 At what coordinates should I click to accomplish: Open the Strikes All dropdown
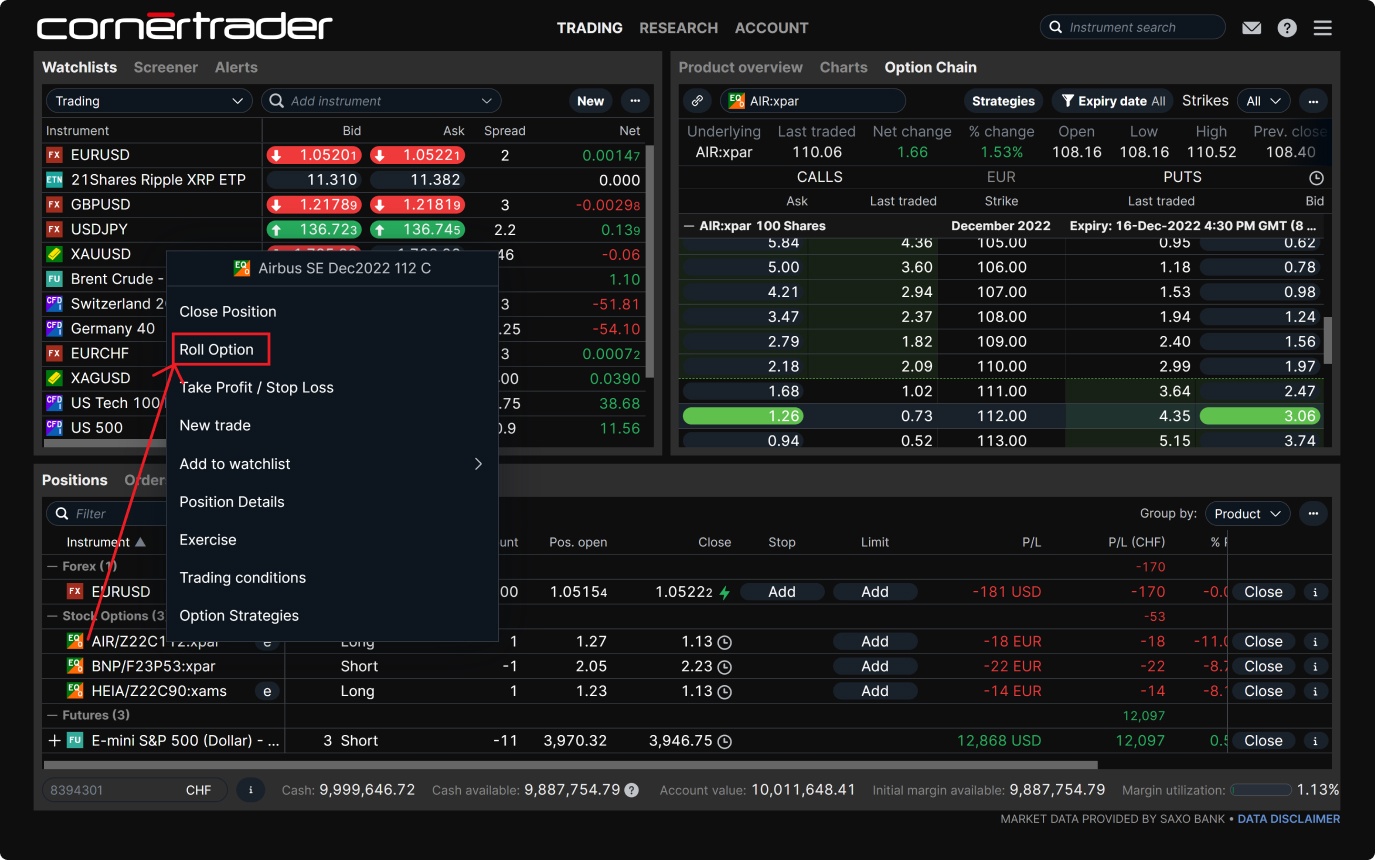(x=1264, y=101)
